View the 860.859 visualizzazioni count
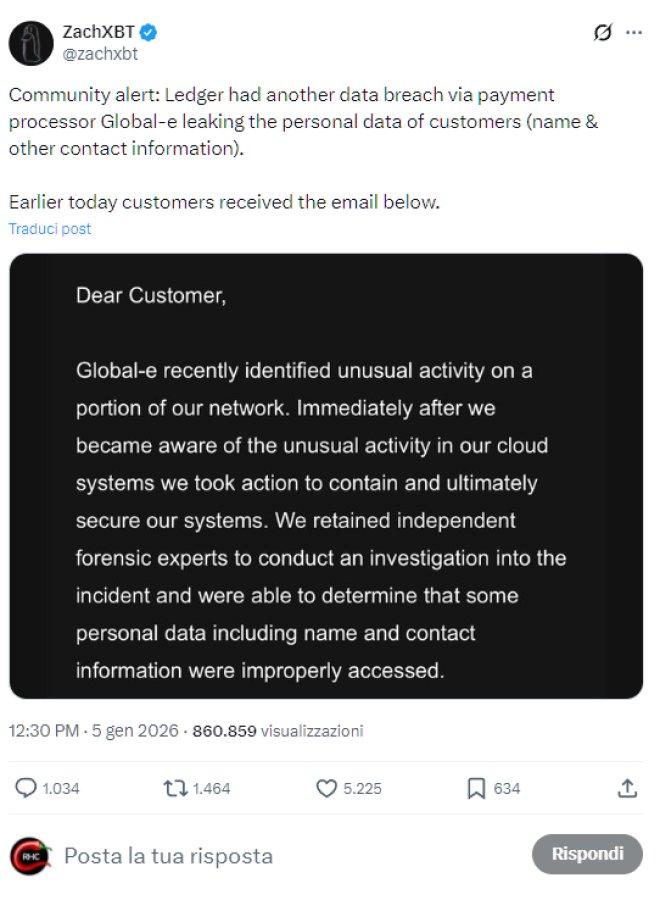 pyautogui.click(x=278, y=731)
